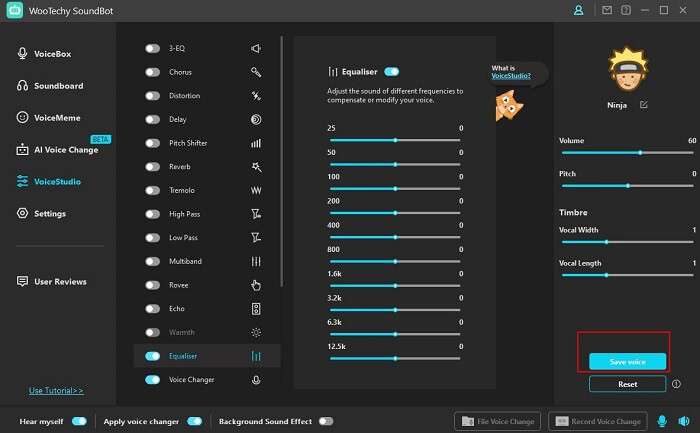Adjust the Vocal Length slider
The width and height of the screenshot is (700, 433).
pos(627,275)
